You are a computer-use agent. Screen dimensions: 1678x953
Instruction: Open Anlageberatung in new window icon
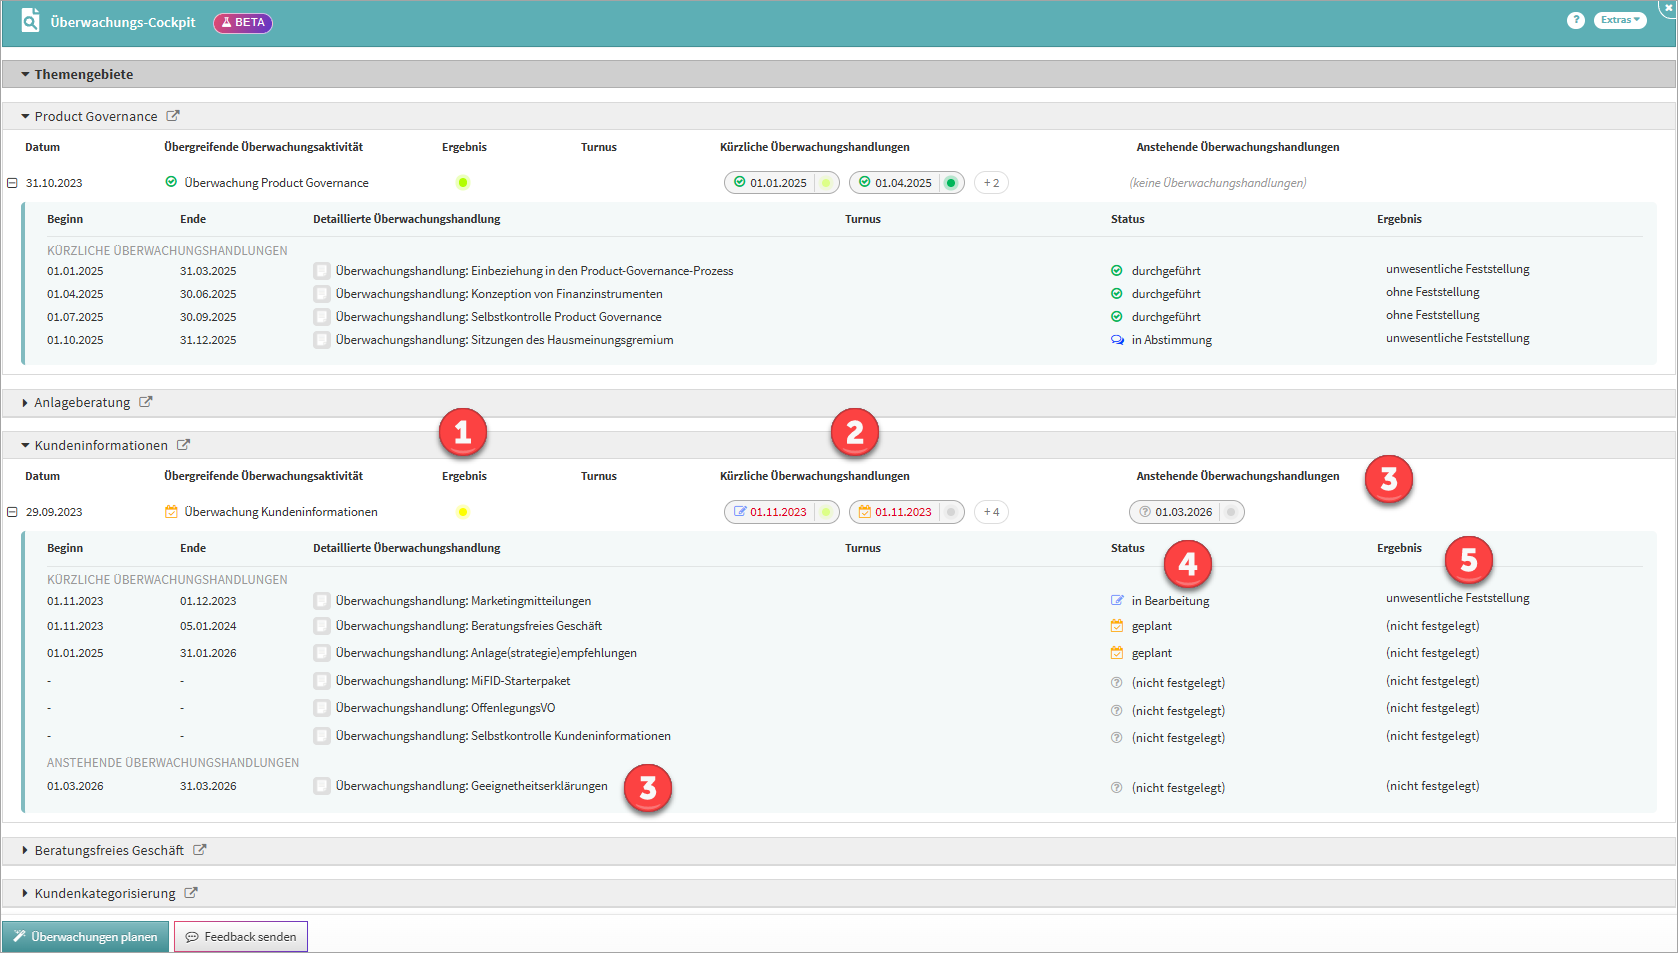[x=146, y=402]
